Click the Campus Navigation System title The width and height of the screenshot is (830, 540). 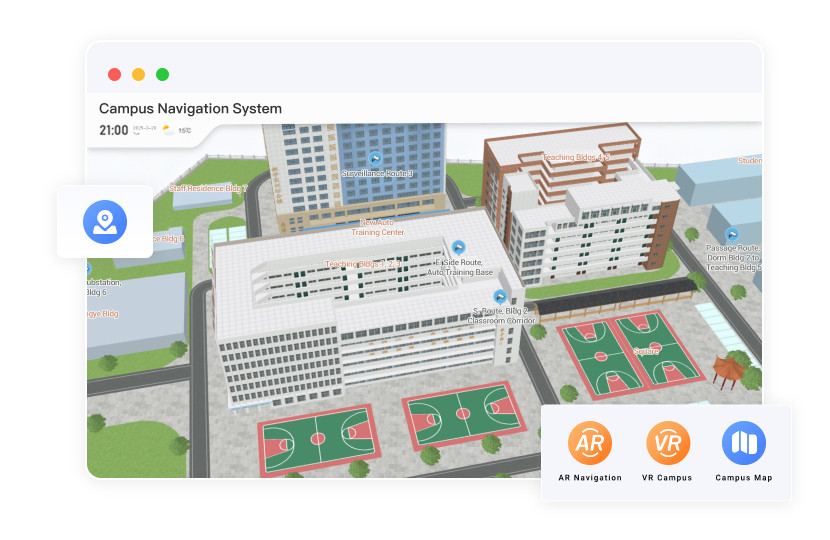(x=190, y=108)
